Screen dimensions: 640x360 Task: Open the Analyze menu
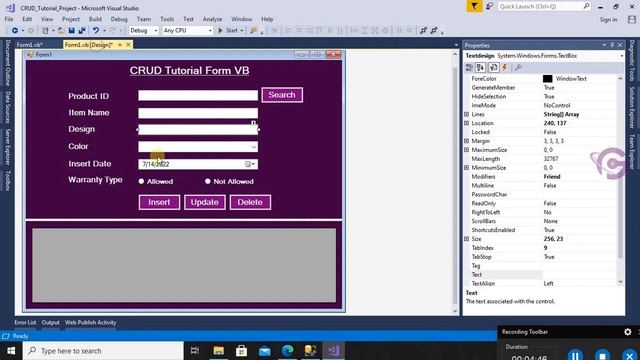tap(212, 19)
